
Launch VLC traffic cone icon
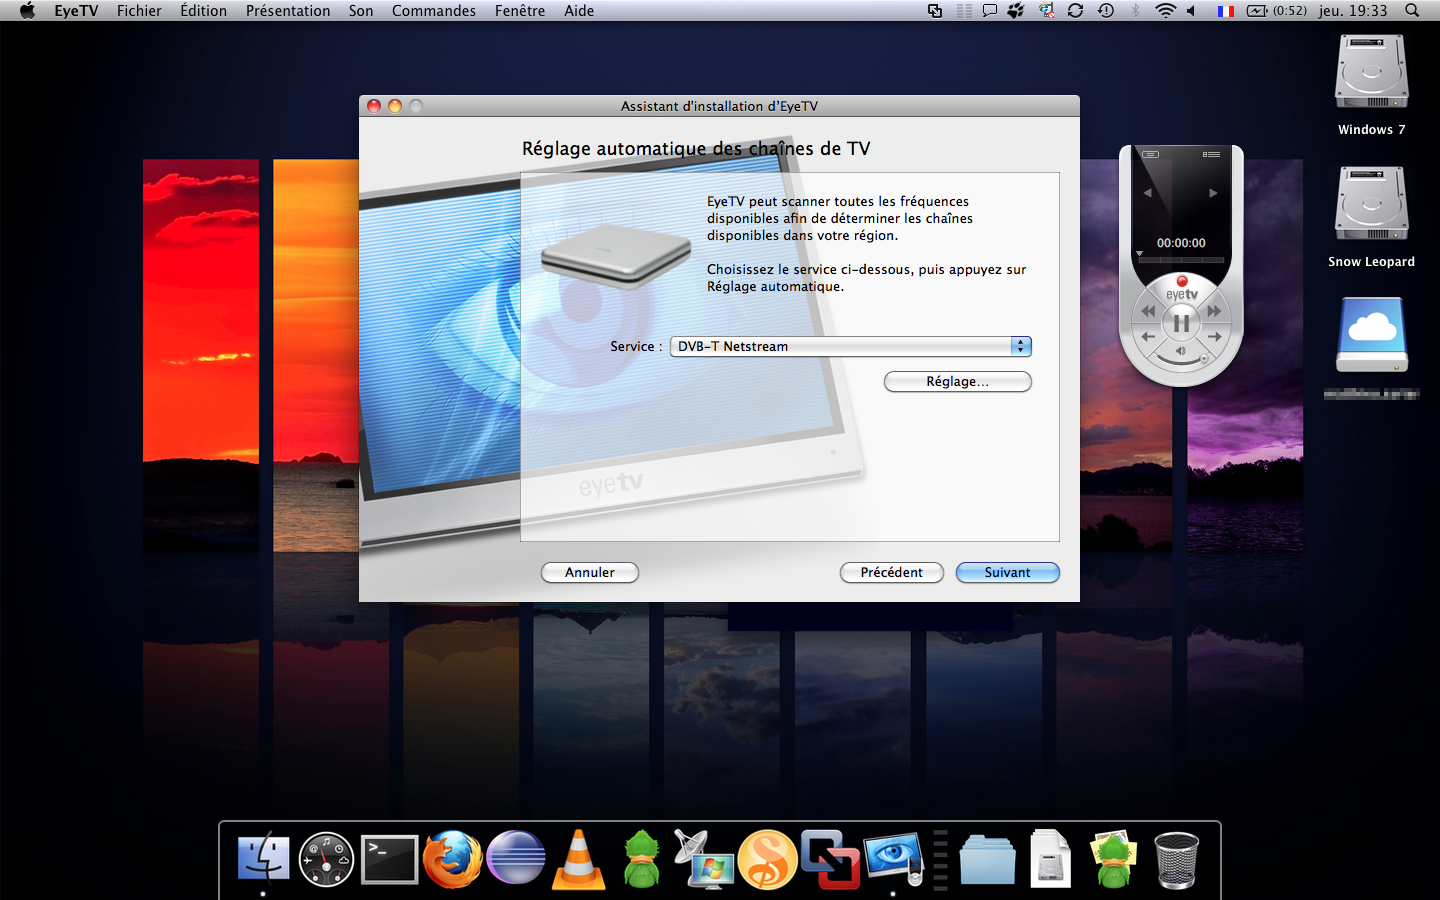[x=579, y=859]
